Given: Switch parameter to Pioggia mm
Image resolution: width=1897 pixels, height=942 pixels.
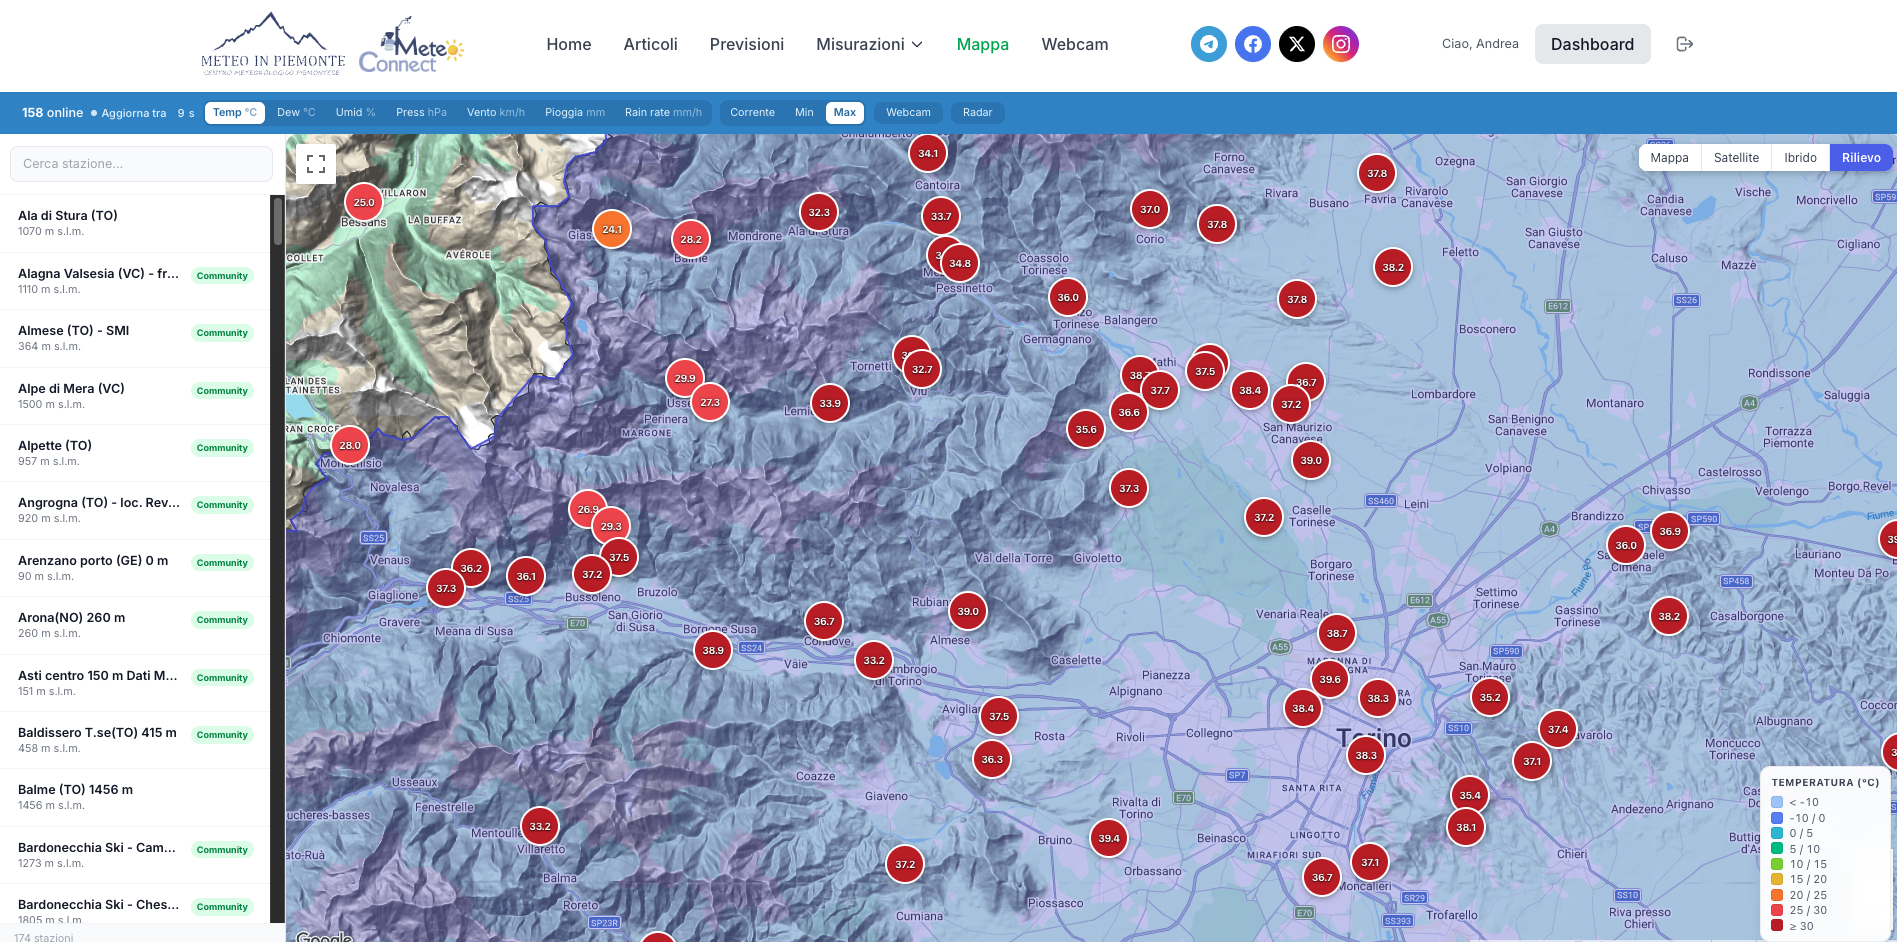Looking at the screenshot, I should [x=575, y=112].
